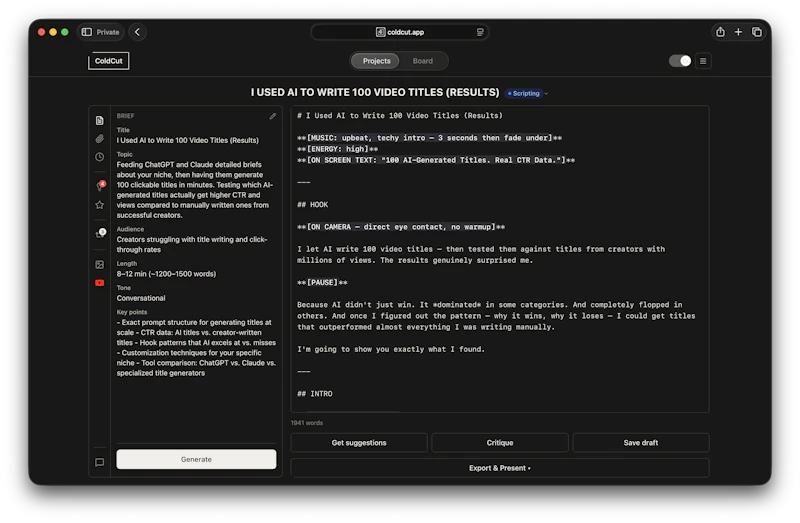Click the reader icon in the address bar

[480, 32]
